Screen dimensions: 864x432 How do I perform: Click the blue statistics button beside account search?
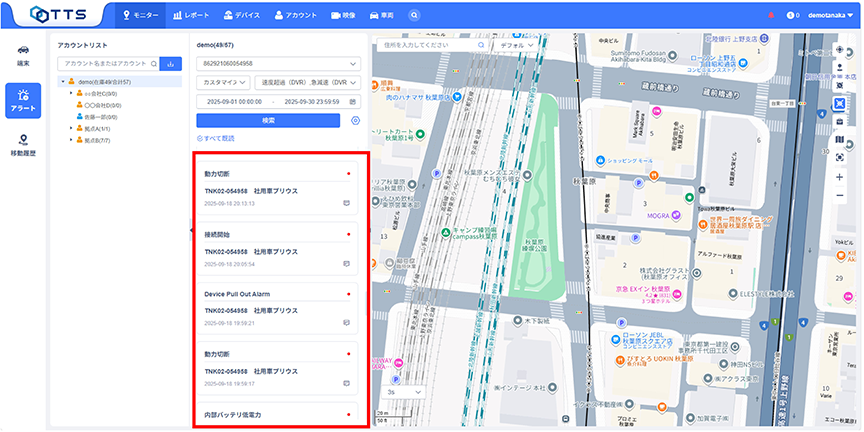(x=171, y=63)
